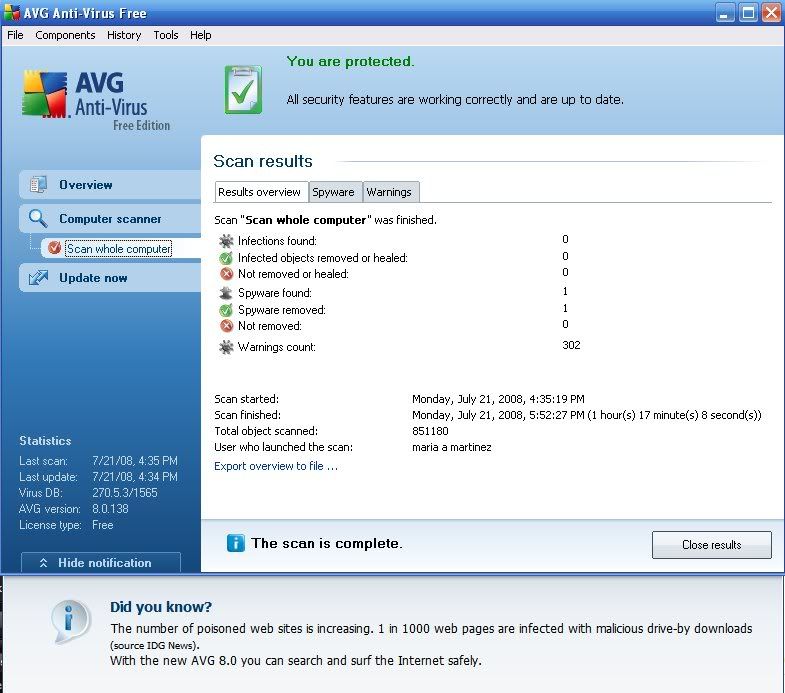Click the AVG version value 8.0.138
785x693 pixels.
pos(110,509)
